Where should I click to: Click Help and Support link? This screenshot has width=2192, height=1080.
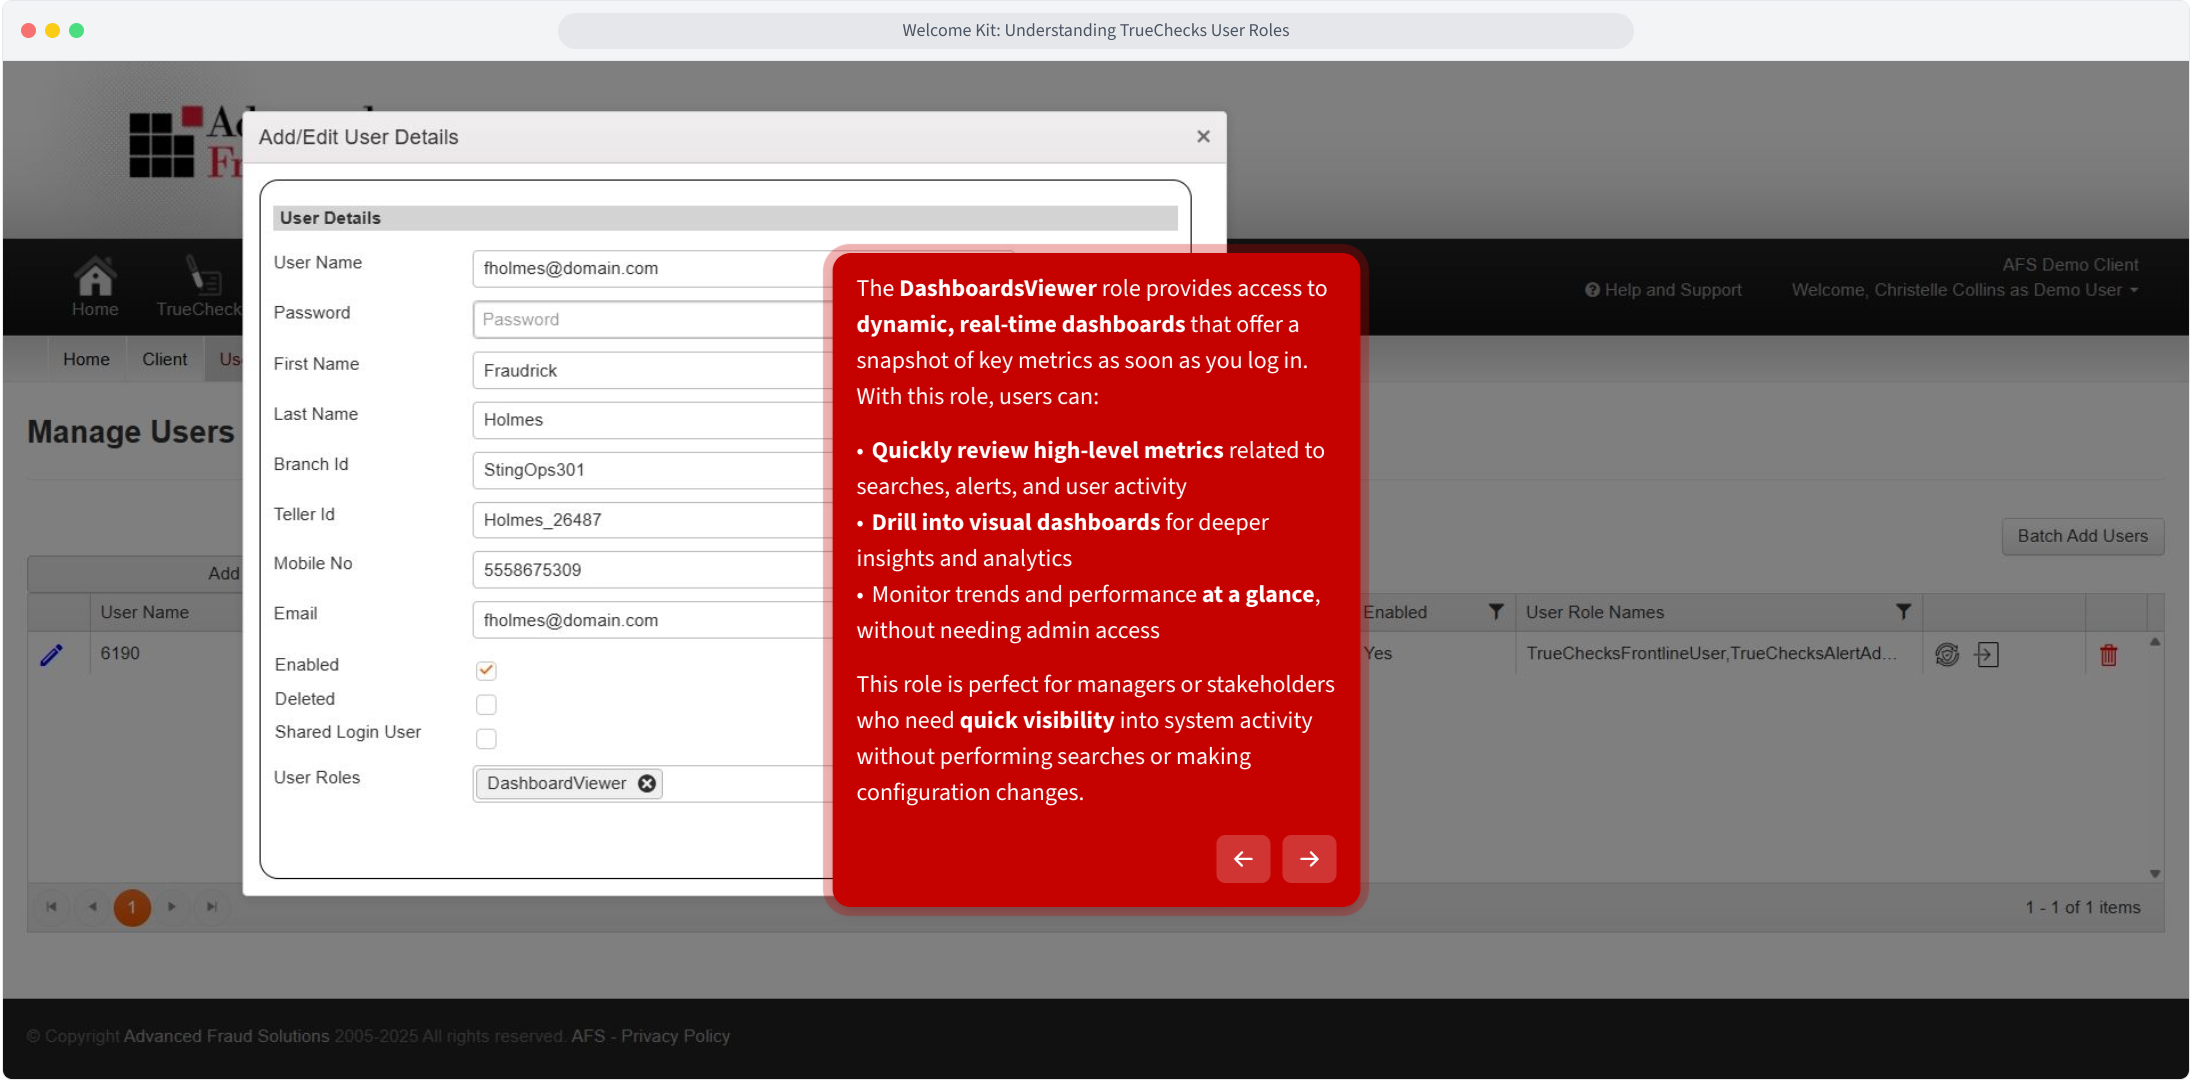click(1663, 290)
